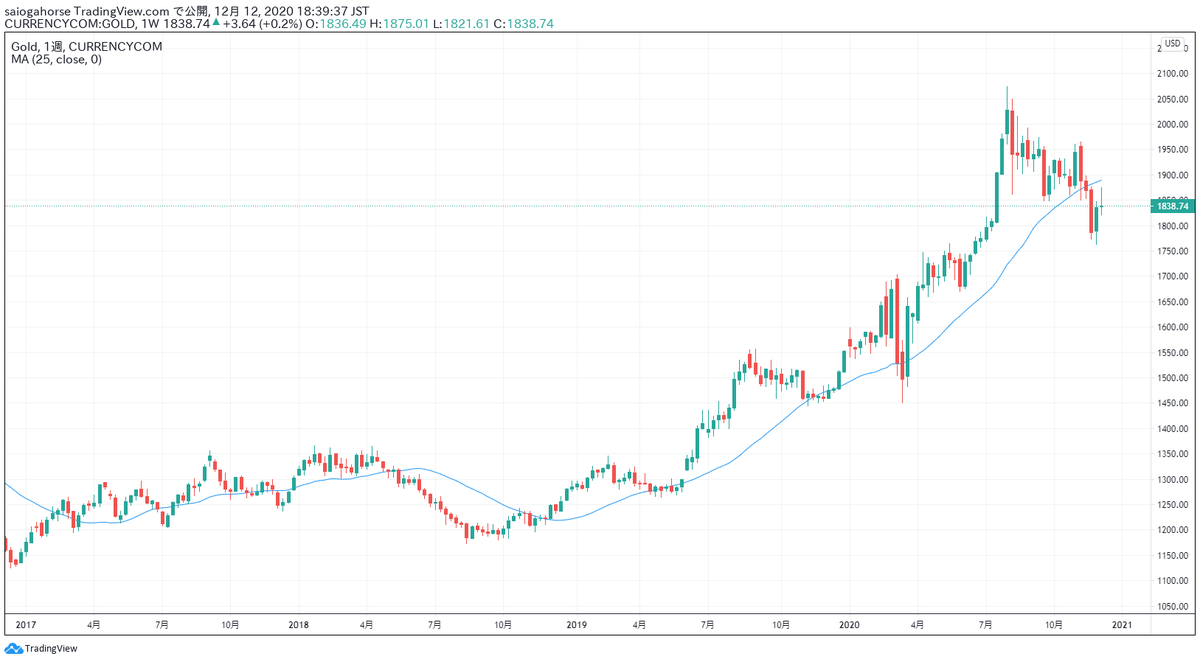Click the 1950.00 price axis label
The width and height of the screenshot is (1200, 662).
1171,150
